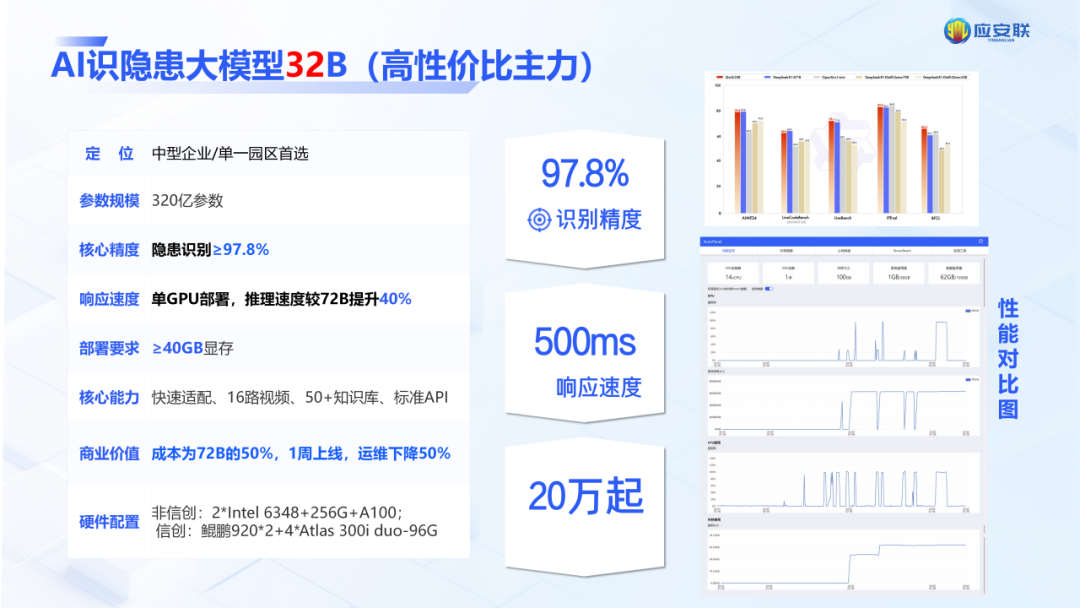Image resolution: width=1080 pixels, height=608 pixels.
Task: Click the 100GB memory stat card
Action: [x=844, y=273]
